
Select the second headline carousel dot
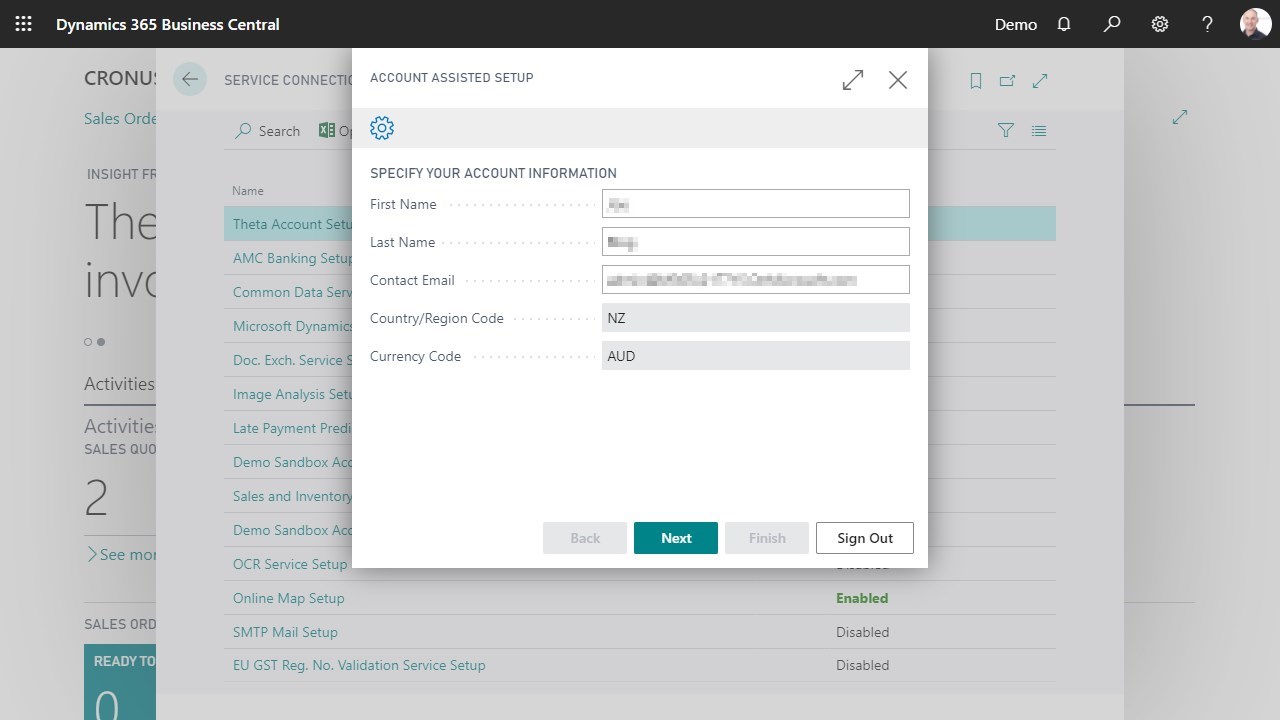pos(101,342)
